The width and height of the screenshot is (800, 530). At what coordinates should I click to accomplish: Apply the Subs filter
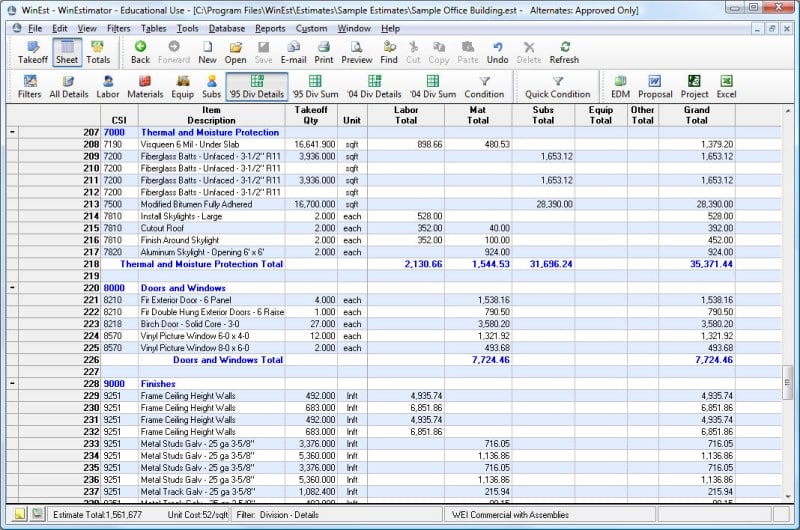tap(211, 87)
